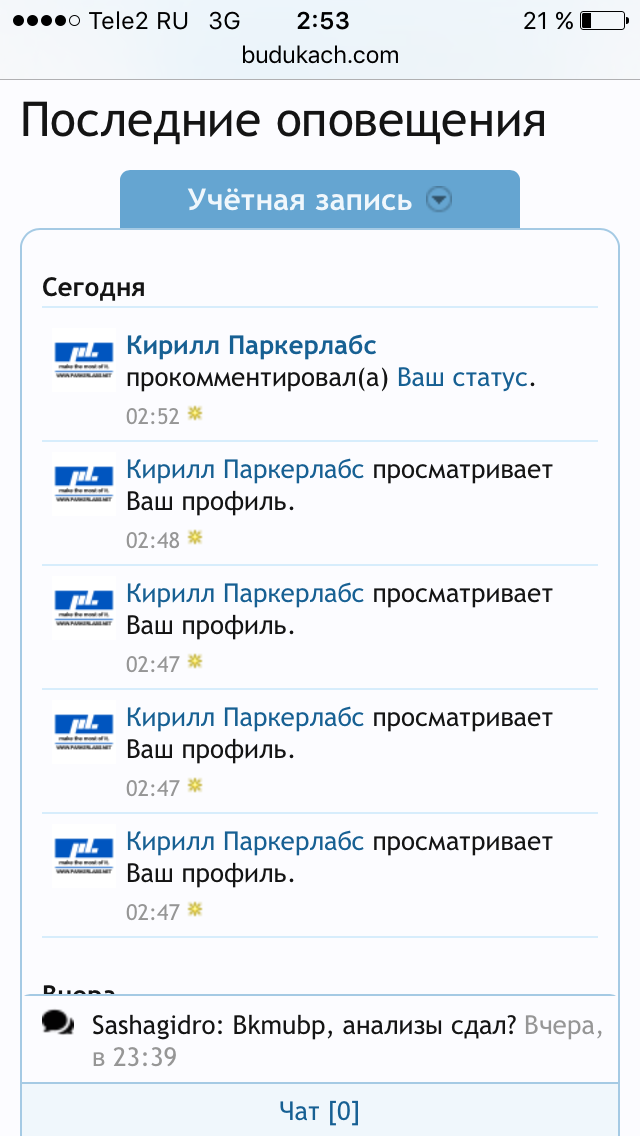This screenshot has height=1136, width=640.
Task: Open the Sashagidro chat message preview
Action: tap(330, 1040)
